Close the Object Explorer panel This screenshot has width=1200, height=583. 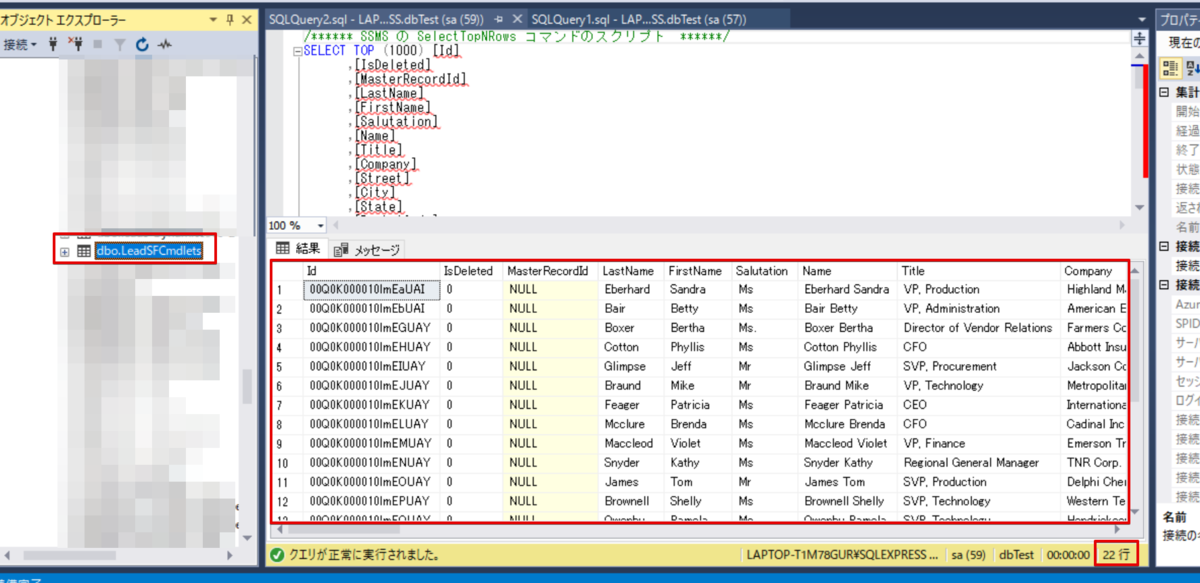248,19
